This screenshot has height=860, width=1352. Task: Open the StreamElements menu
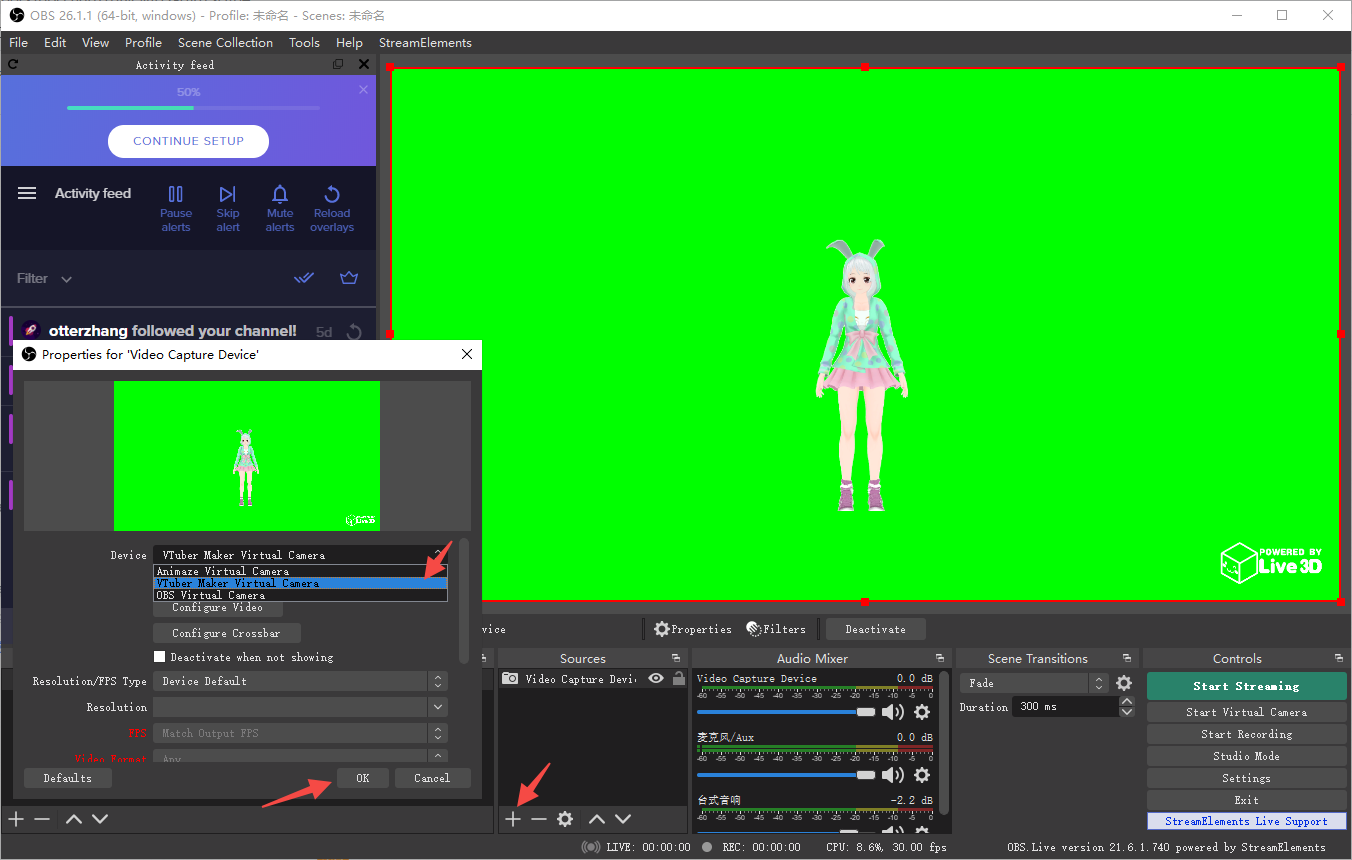pyautogui.click(x=425, y=43)
